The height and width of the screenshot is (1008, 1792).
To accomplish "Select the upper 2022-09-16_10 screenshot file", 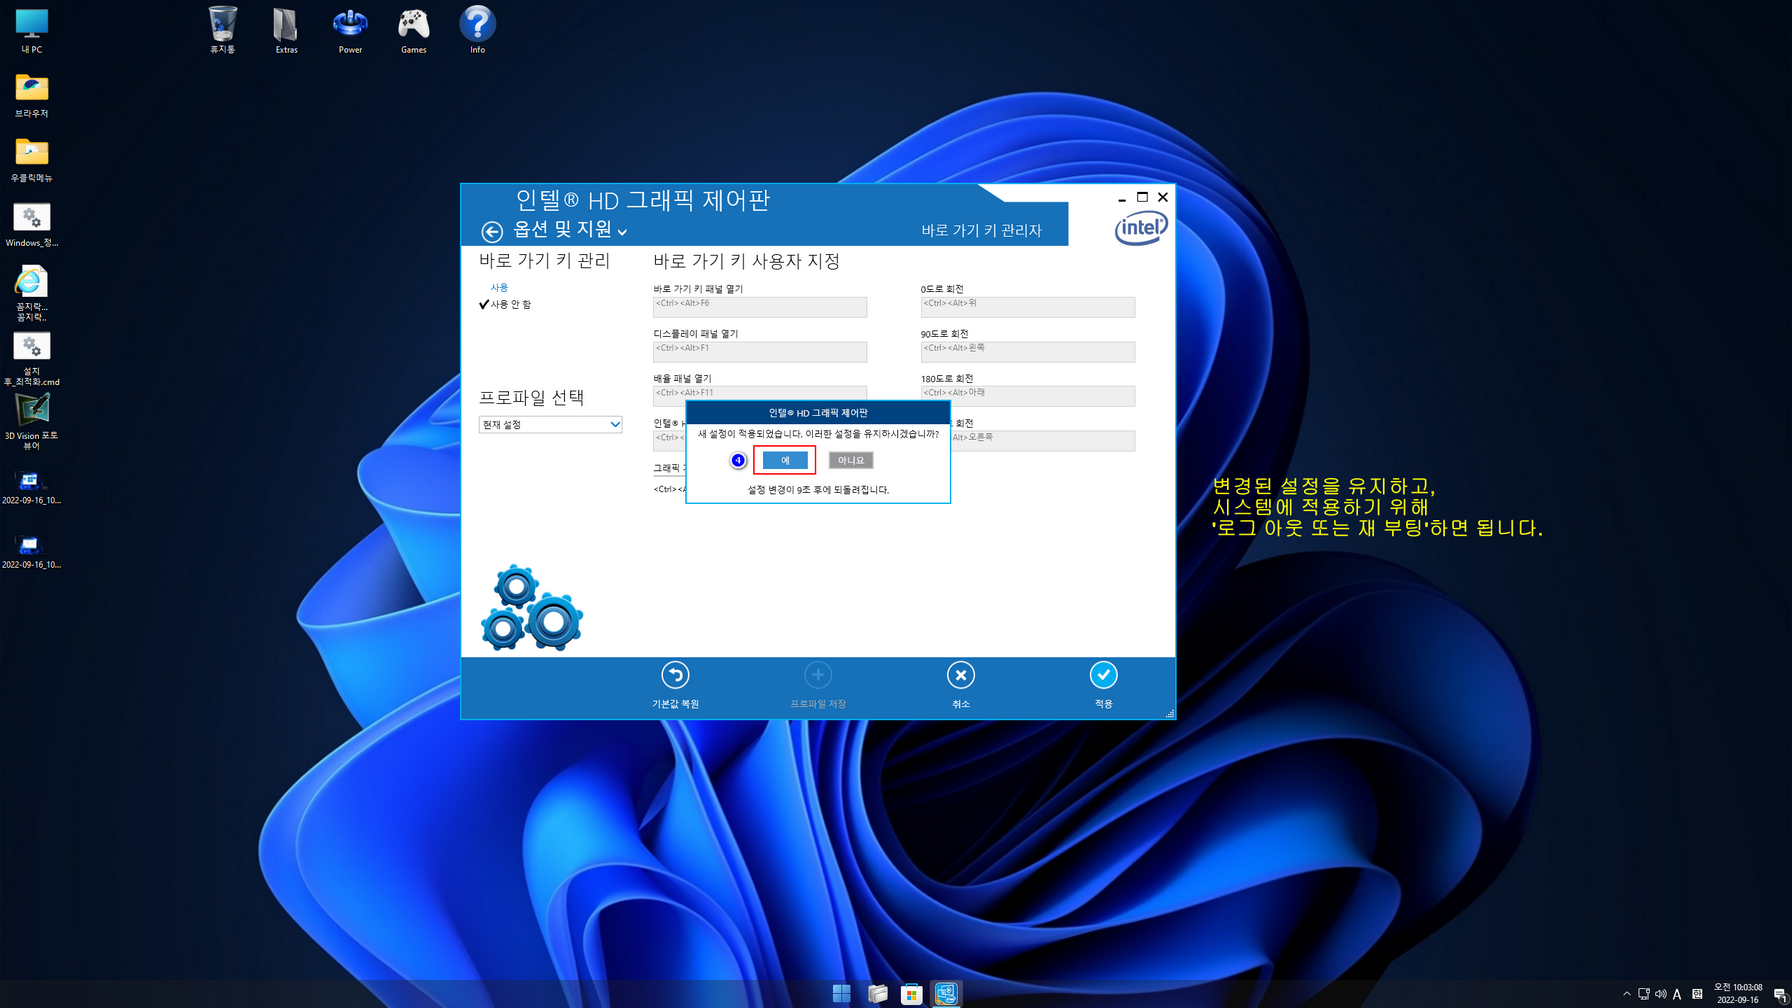I will (31, 488).
